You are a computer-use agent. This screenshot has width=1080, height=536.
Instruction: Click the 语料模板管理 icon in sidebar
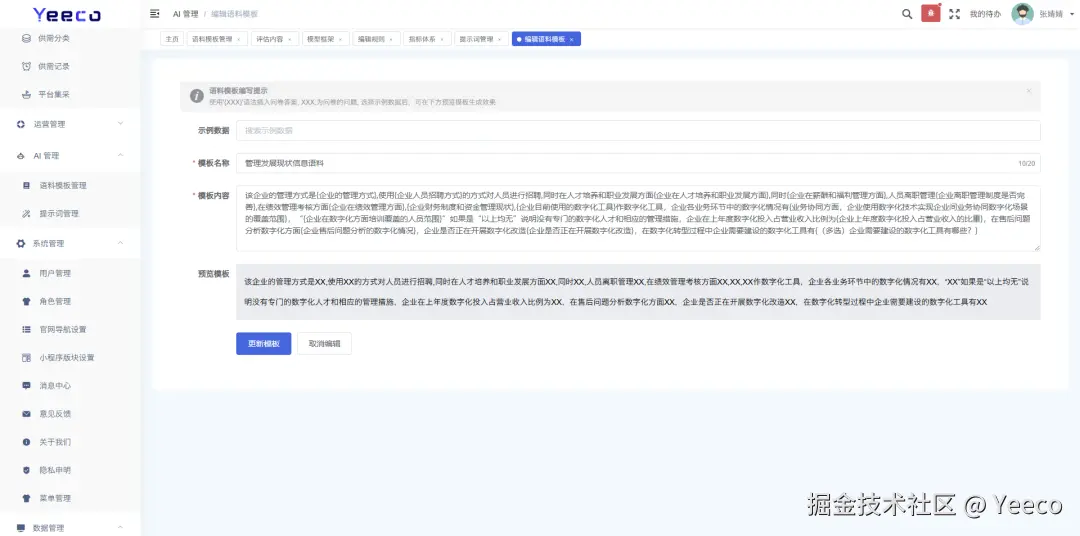pos(26,185)
